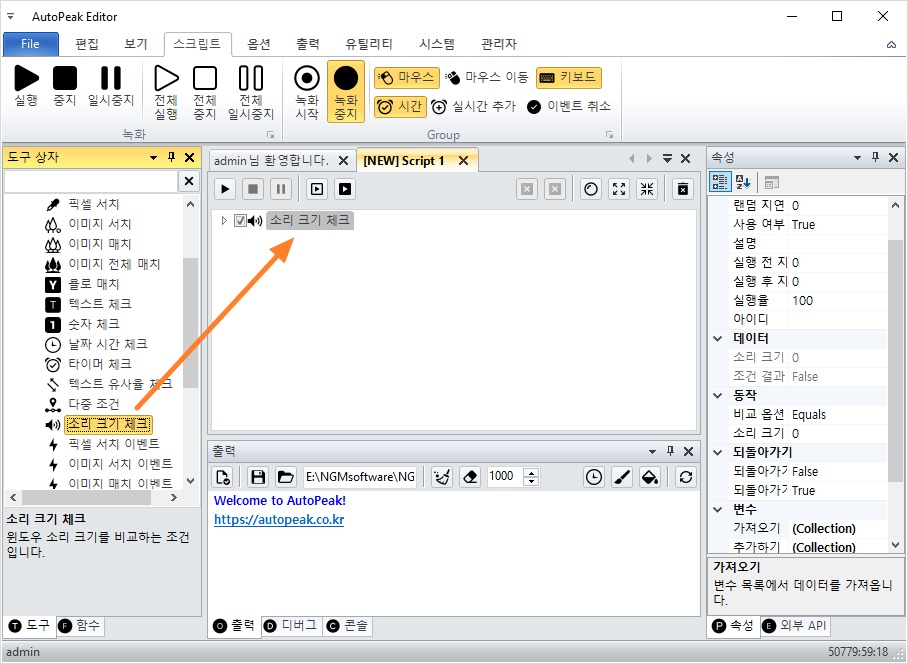This screenshot has width=908, height=664.
Task: Open the File menu
Action: [31, 44]
